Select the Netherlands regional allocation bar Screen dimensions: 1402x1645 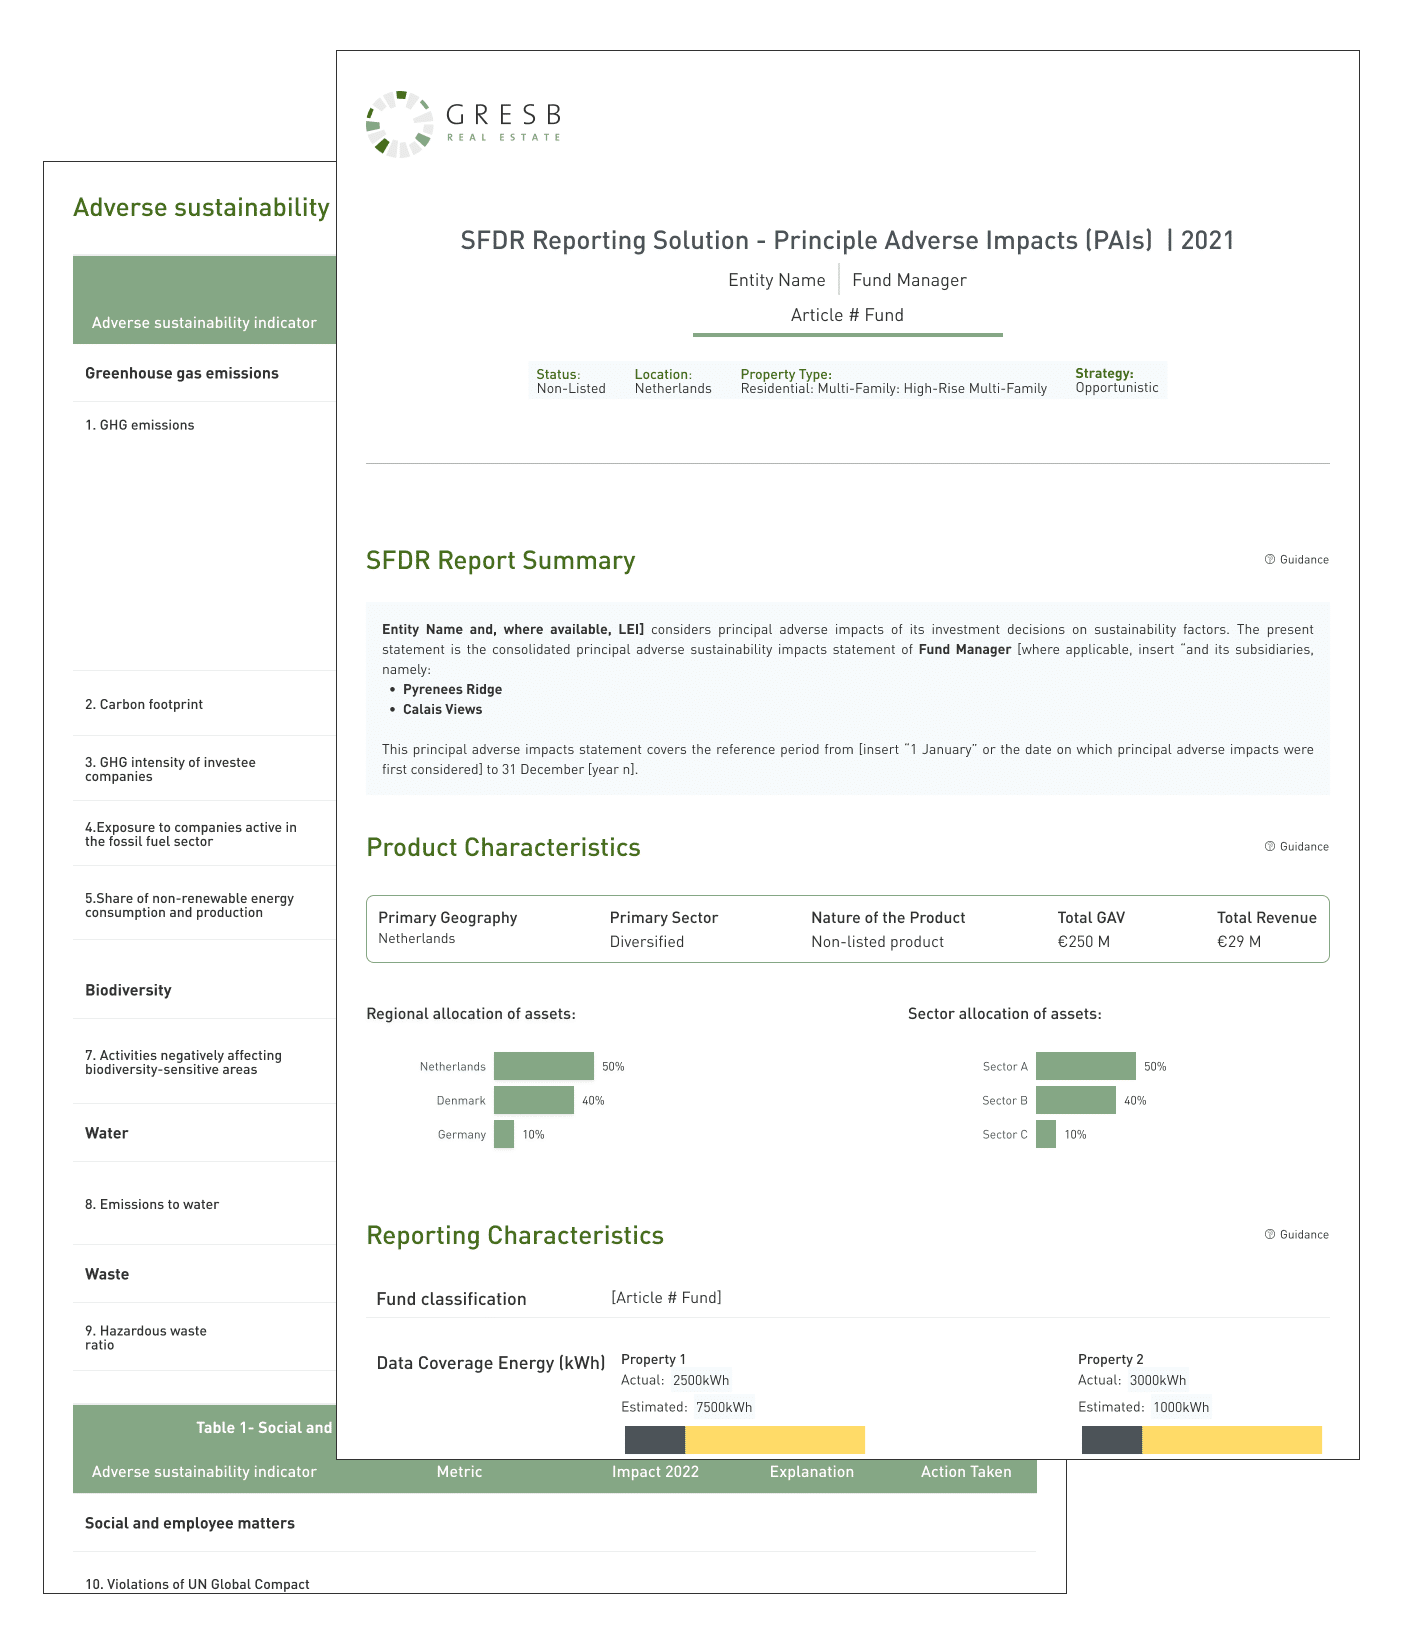tap(544, 1066)
